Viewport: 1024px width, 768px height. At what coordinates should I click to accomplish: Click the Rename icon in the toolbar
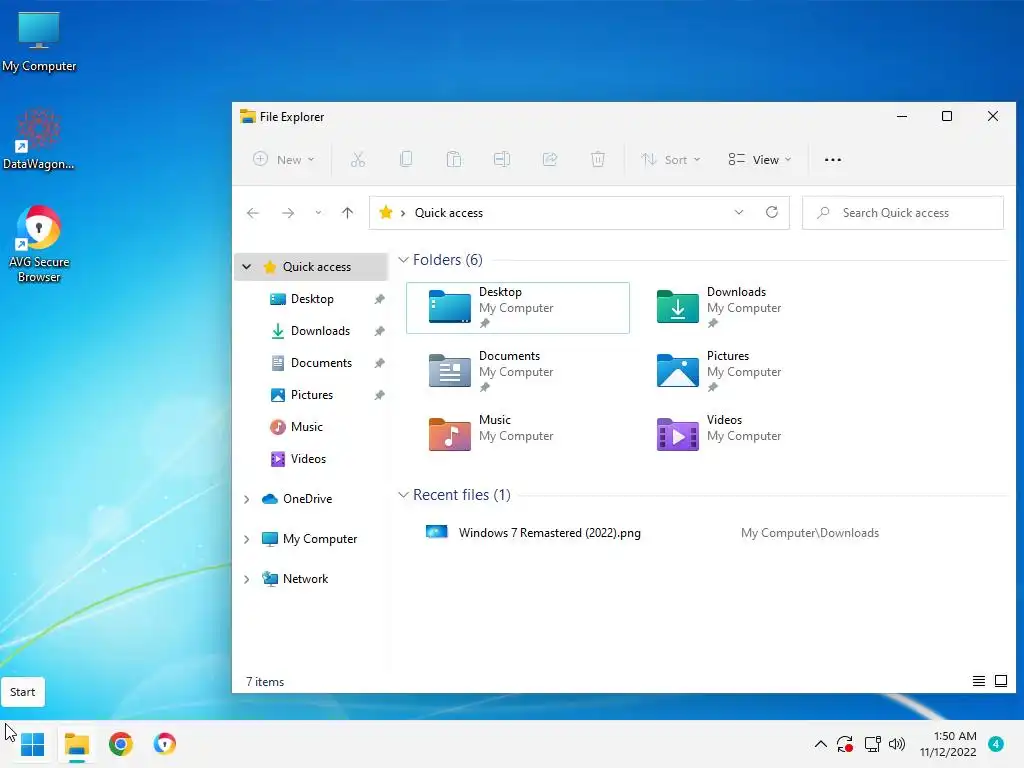click(x=502, y=159)
